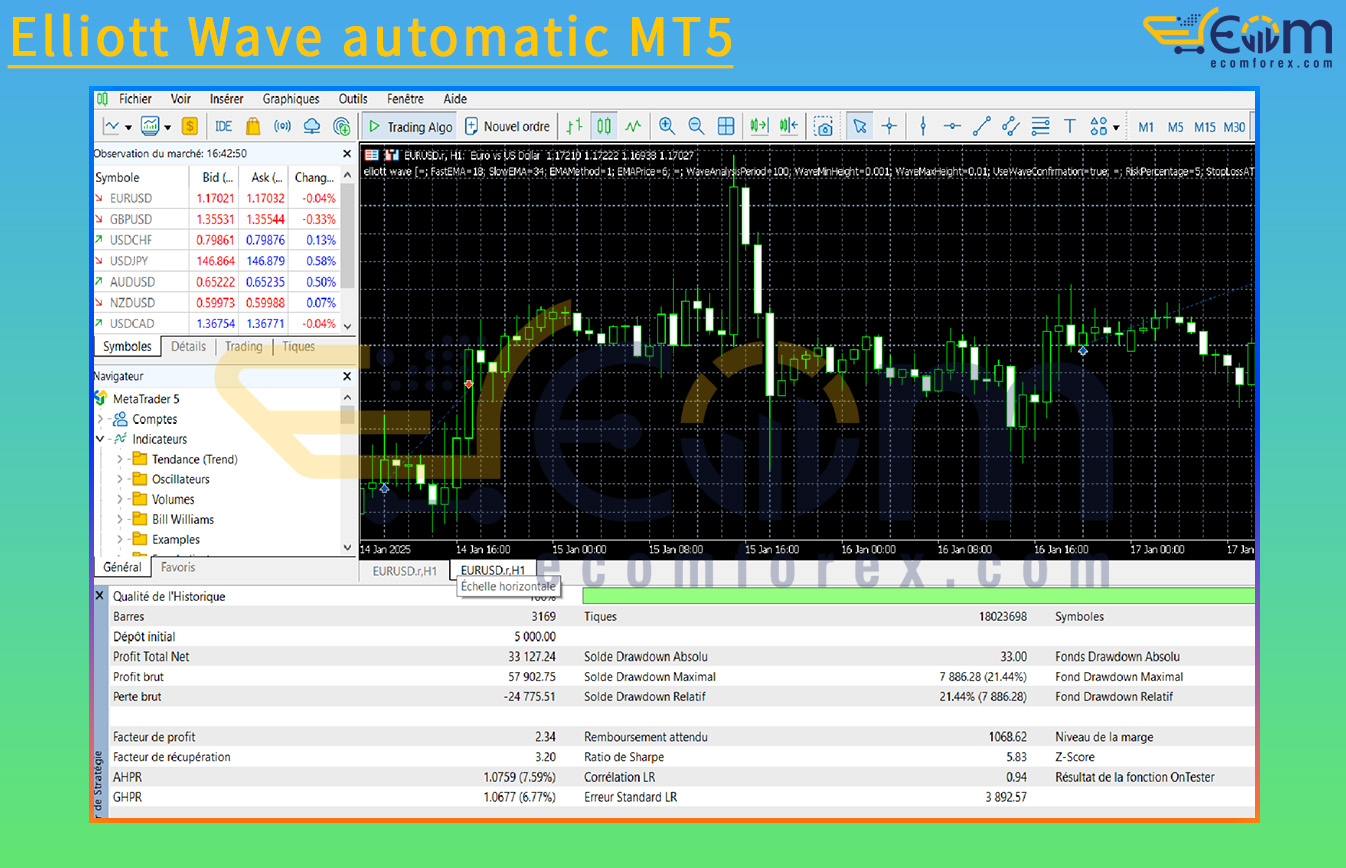
Task: Open the Strategy Tester chart icon
Action: point(150,127)
